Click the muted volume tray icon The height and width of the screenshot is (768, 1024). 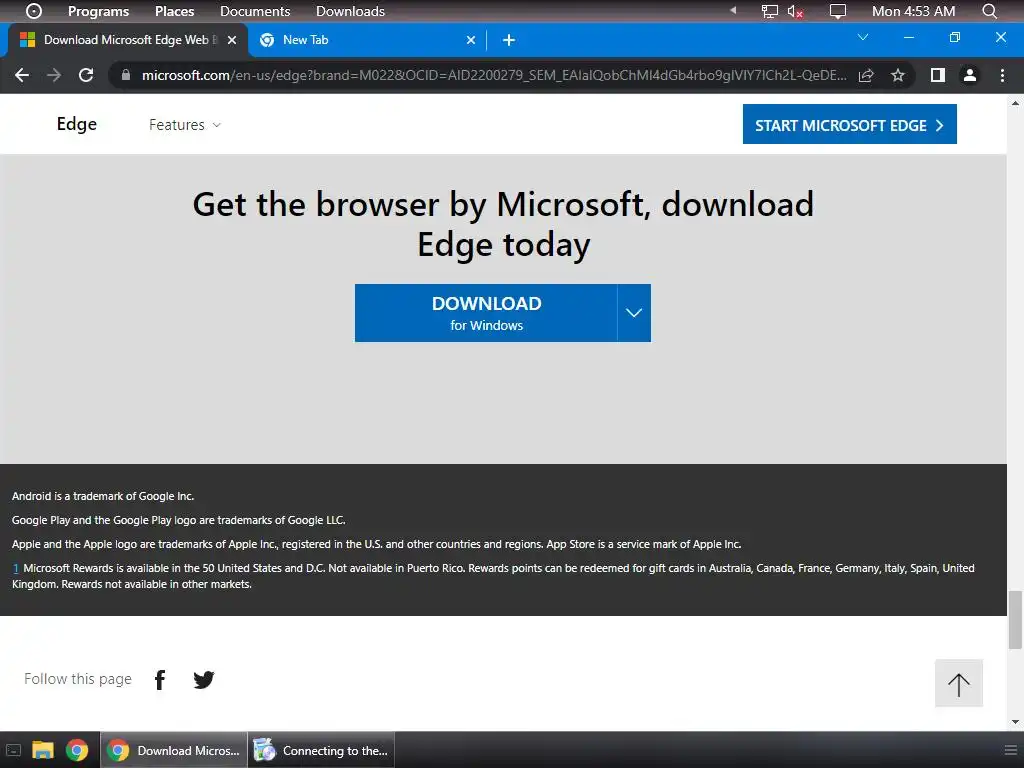(795, 11)
